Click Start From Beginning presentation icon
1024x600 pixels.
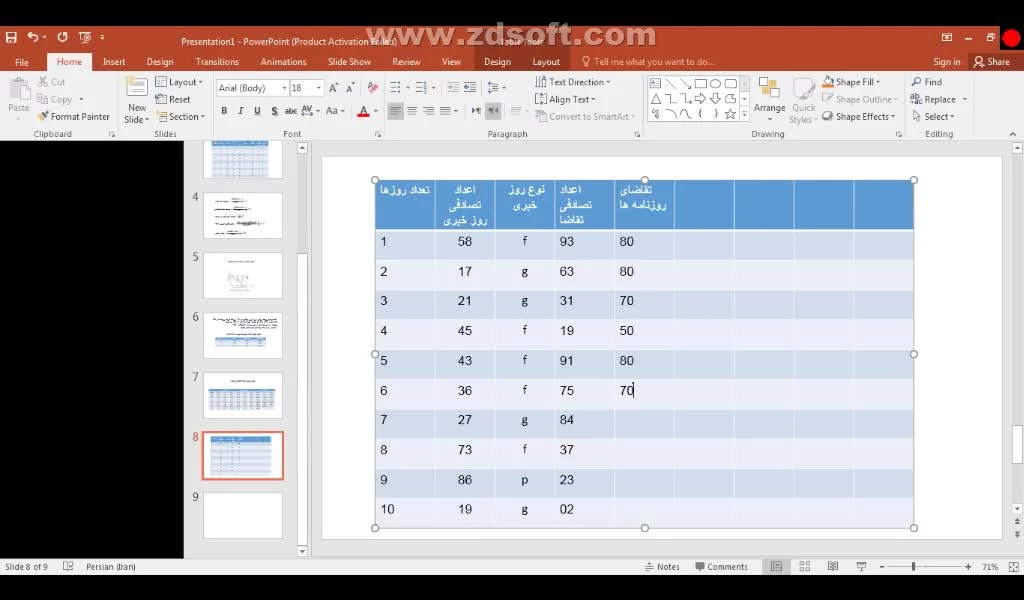coord(84,37)
